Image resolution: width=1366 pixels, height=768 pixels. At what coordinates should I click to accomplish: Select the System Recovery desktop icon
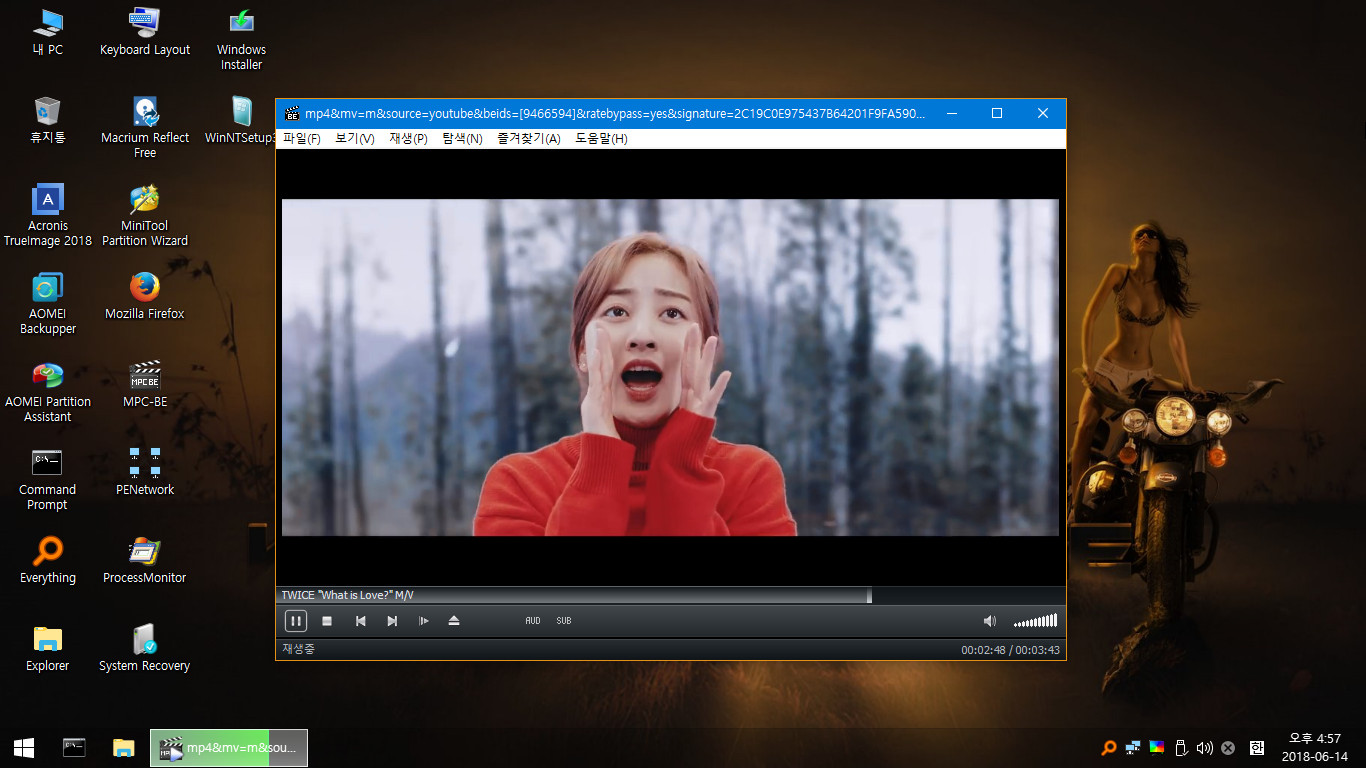click(145, 648)
